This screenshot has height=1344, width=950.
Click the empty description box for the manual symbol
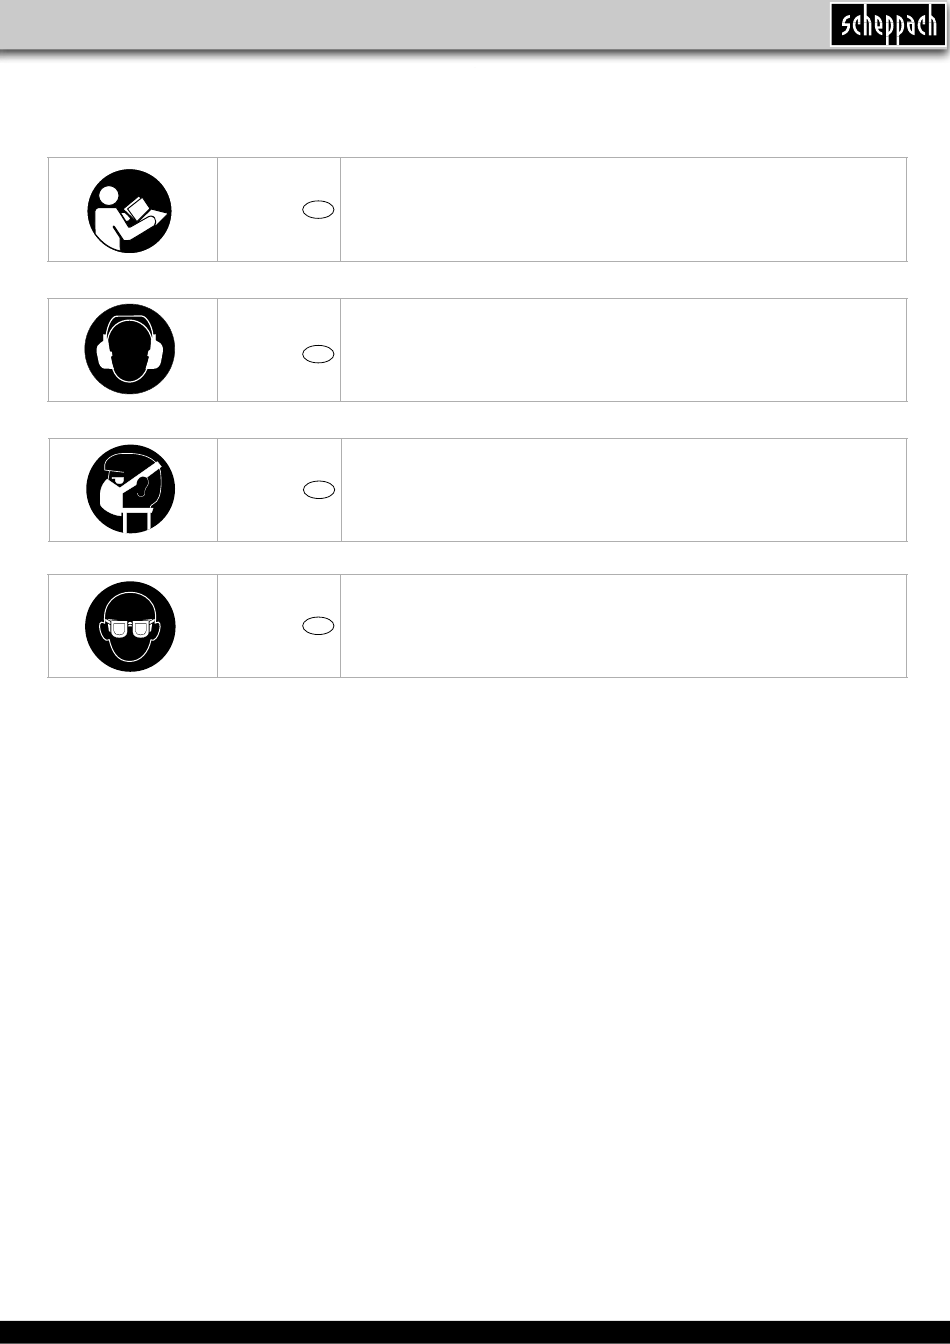coord(623,209)
